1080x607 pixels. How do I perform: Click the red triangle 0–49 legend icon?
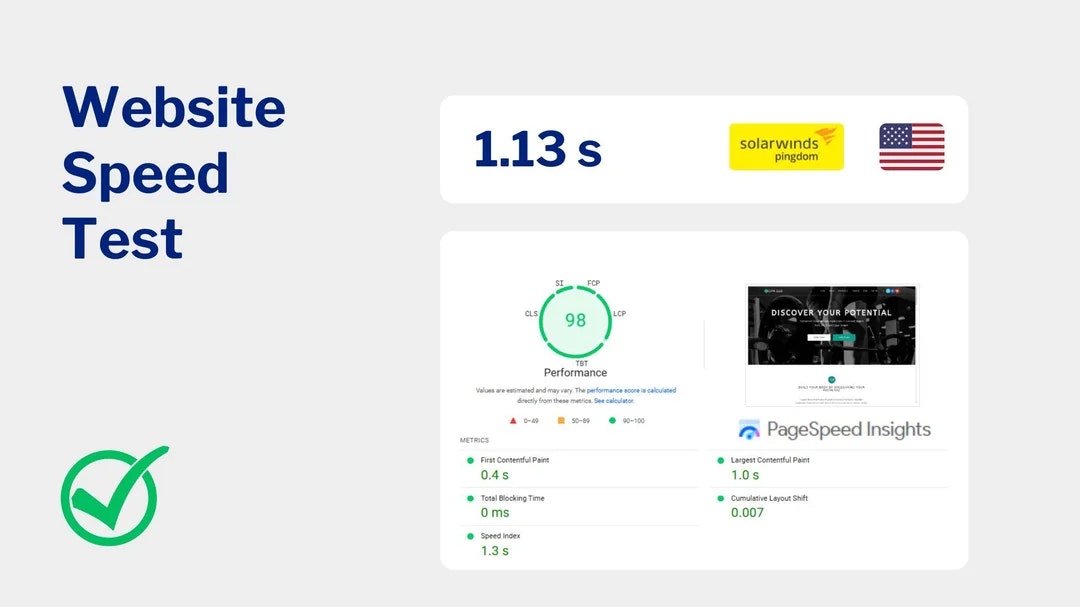coord(512,420)
